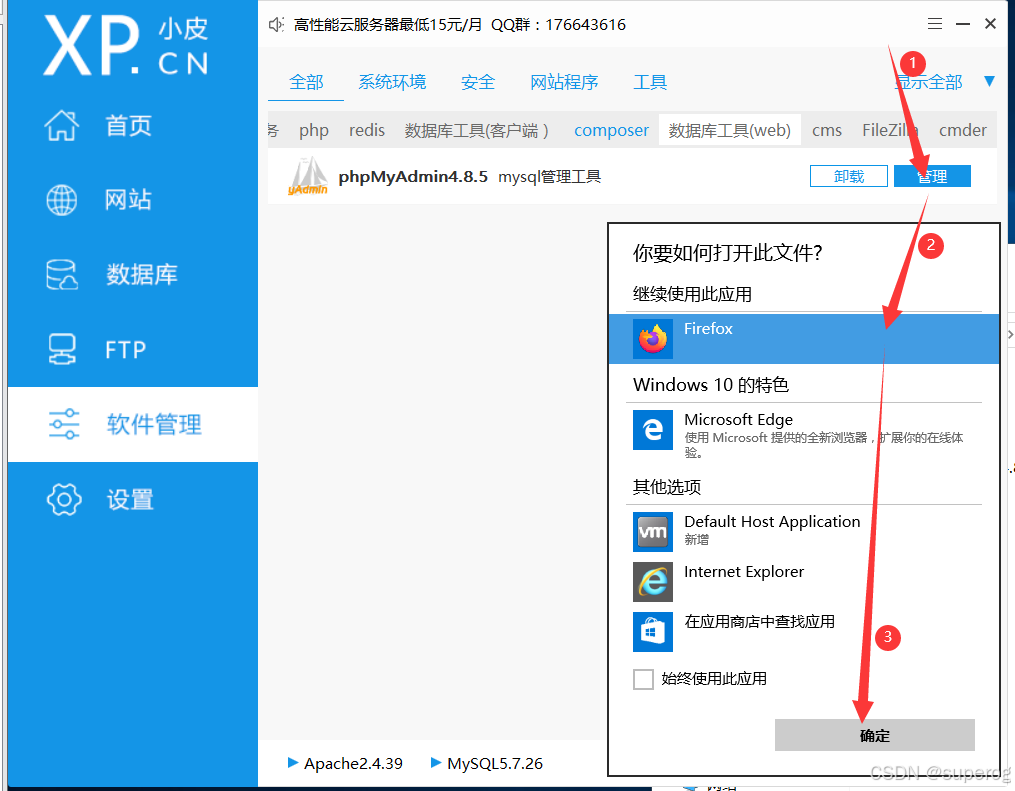Click the FTP server icon
1015x791 pixels.
[62, 350]
